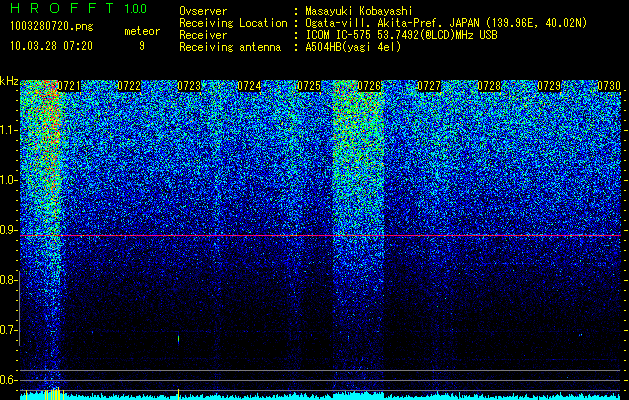Viewport: 629px width, 400px height.
Task: Click the yellow detection spike below 0723
Action: (179, 394)
